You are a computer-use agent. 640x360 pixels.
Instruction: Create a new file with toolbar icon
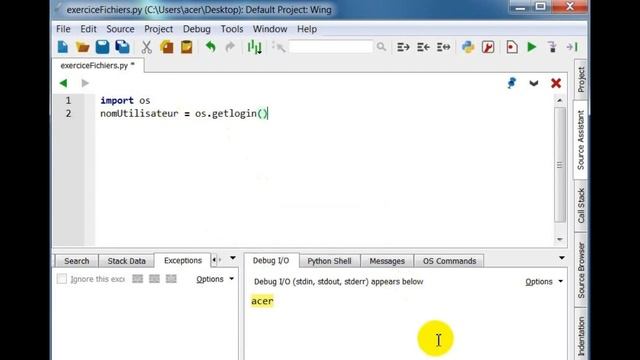coord(63,47)
